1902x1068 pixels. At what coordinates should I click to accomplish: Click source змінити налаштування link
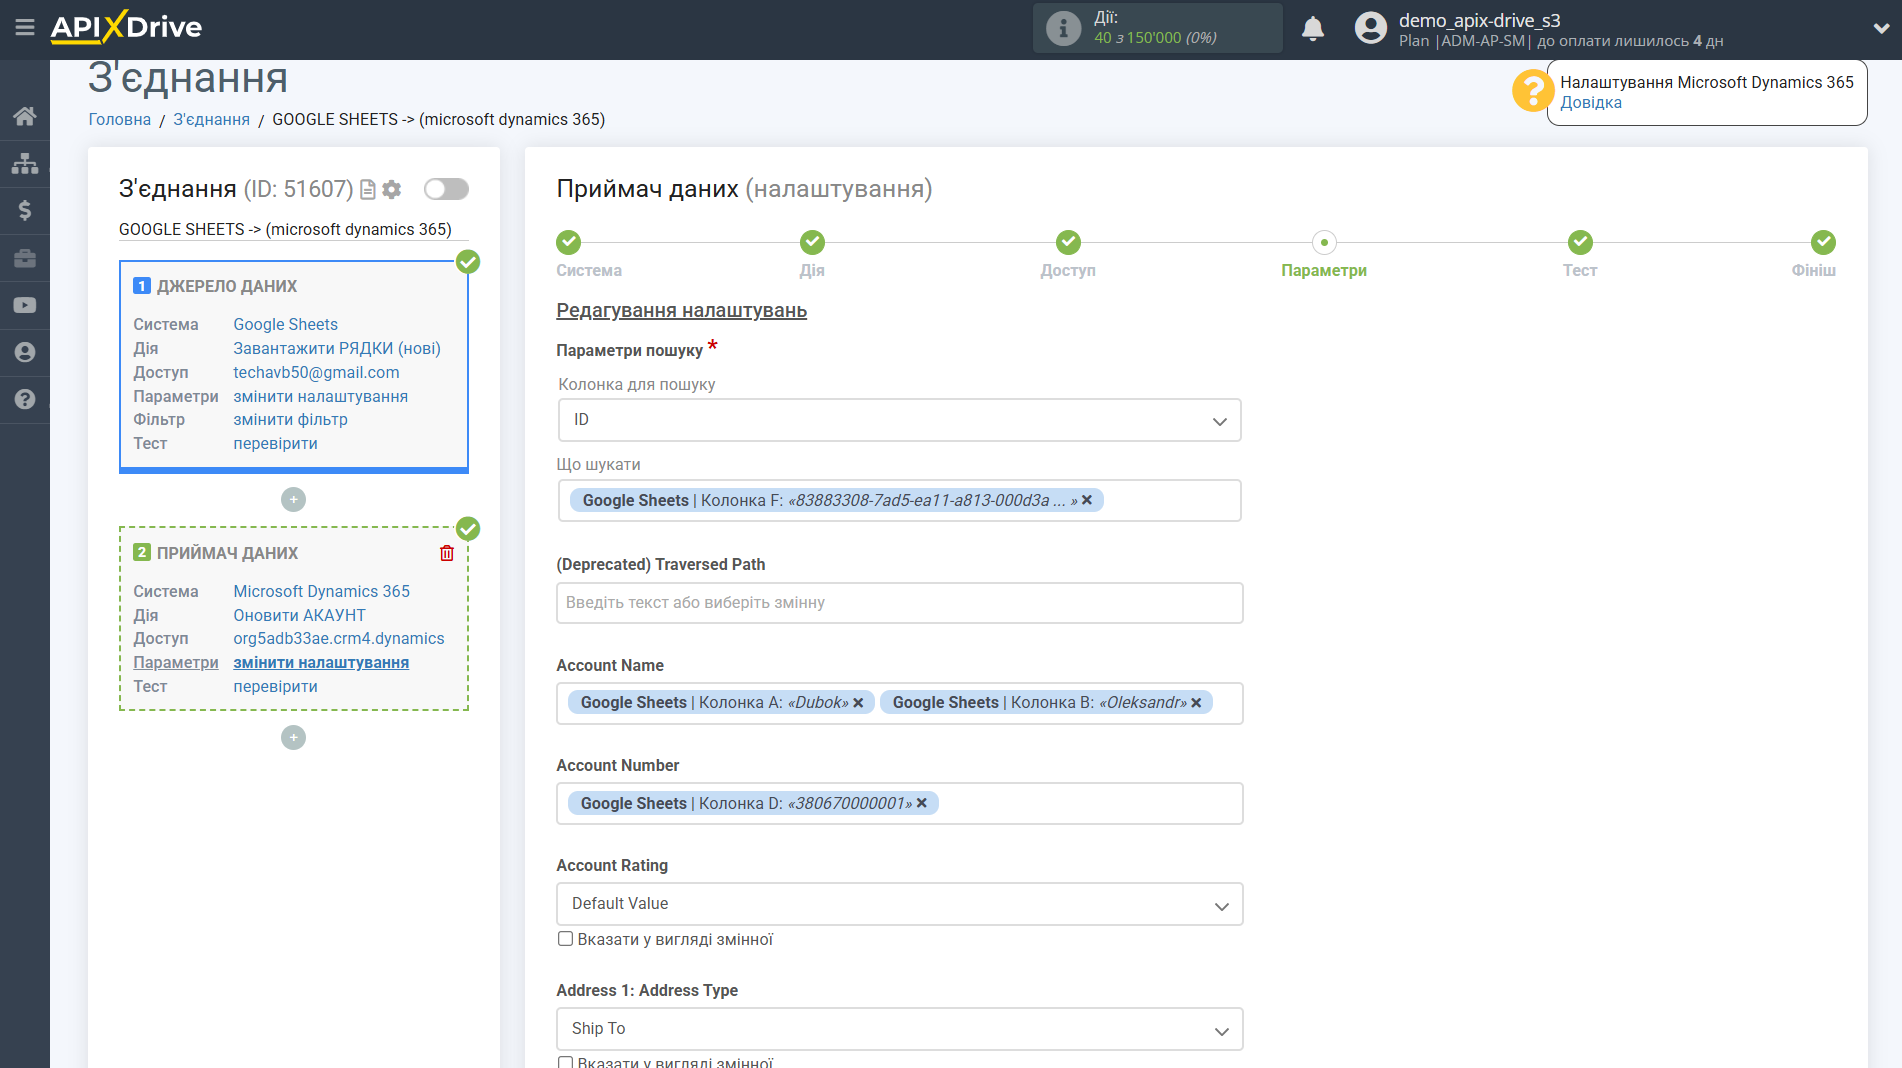[320, 396]
